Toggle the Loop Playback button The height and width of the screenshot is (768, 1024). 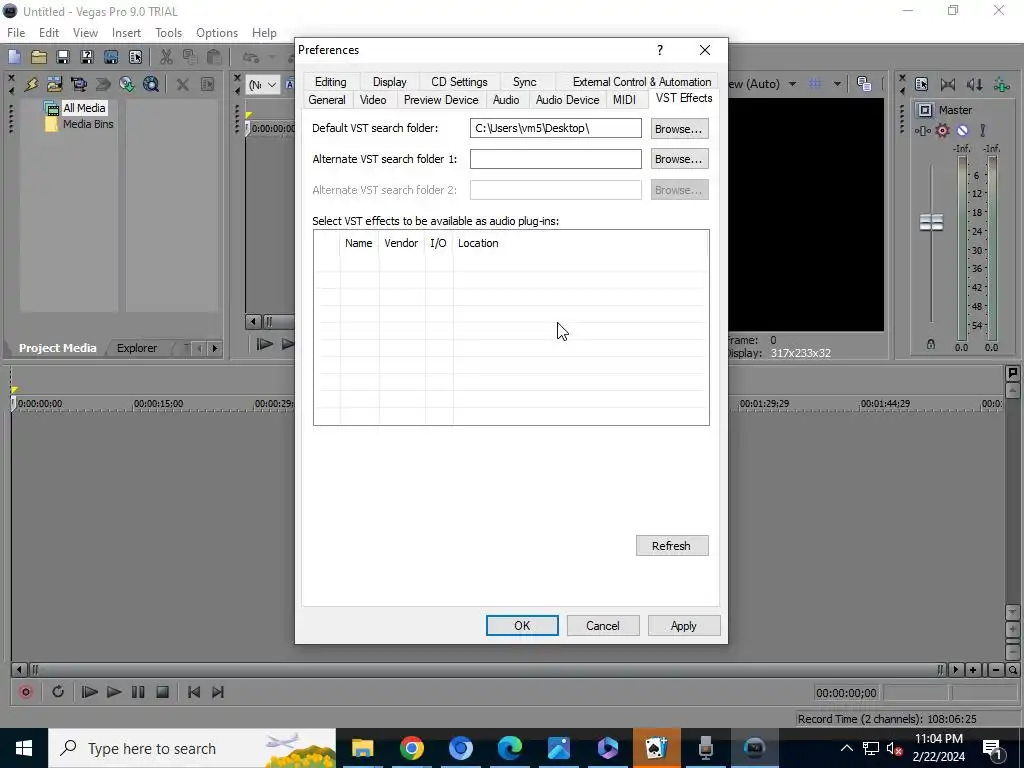coord(57,692)
